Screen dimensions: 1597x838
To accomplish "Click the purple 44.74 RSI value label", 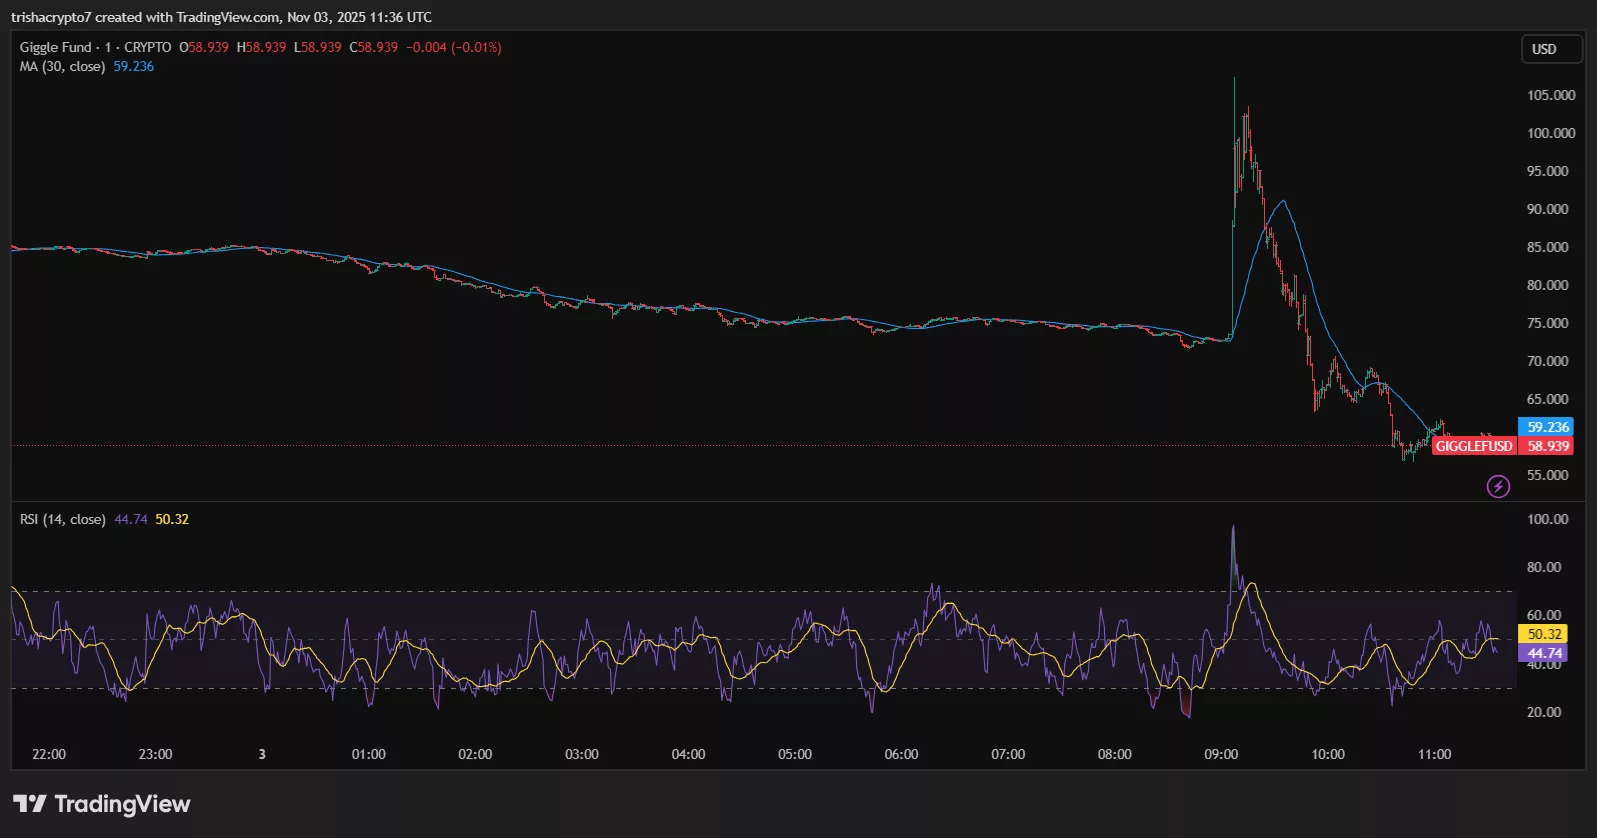I will [x=1543, y=653].
